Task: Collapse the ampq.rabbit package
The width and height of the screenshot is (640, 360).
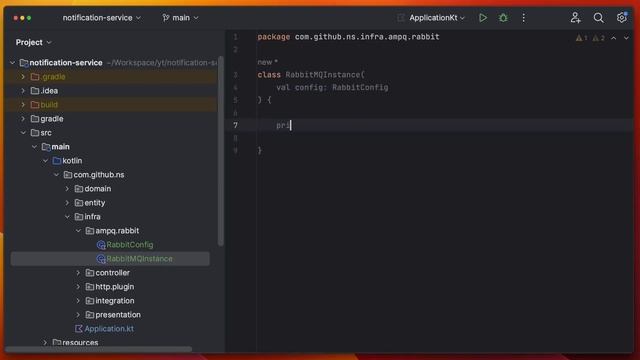Action: [78, 231]
